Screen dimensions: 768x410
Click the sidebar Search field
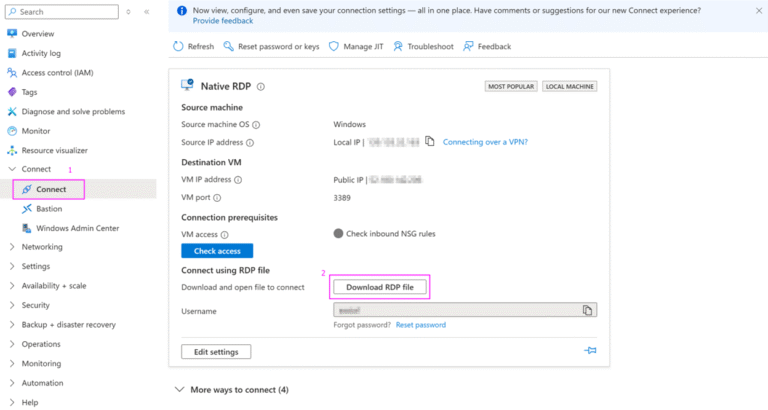coord(62,12)
